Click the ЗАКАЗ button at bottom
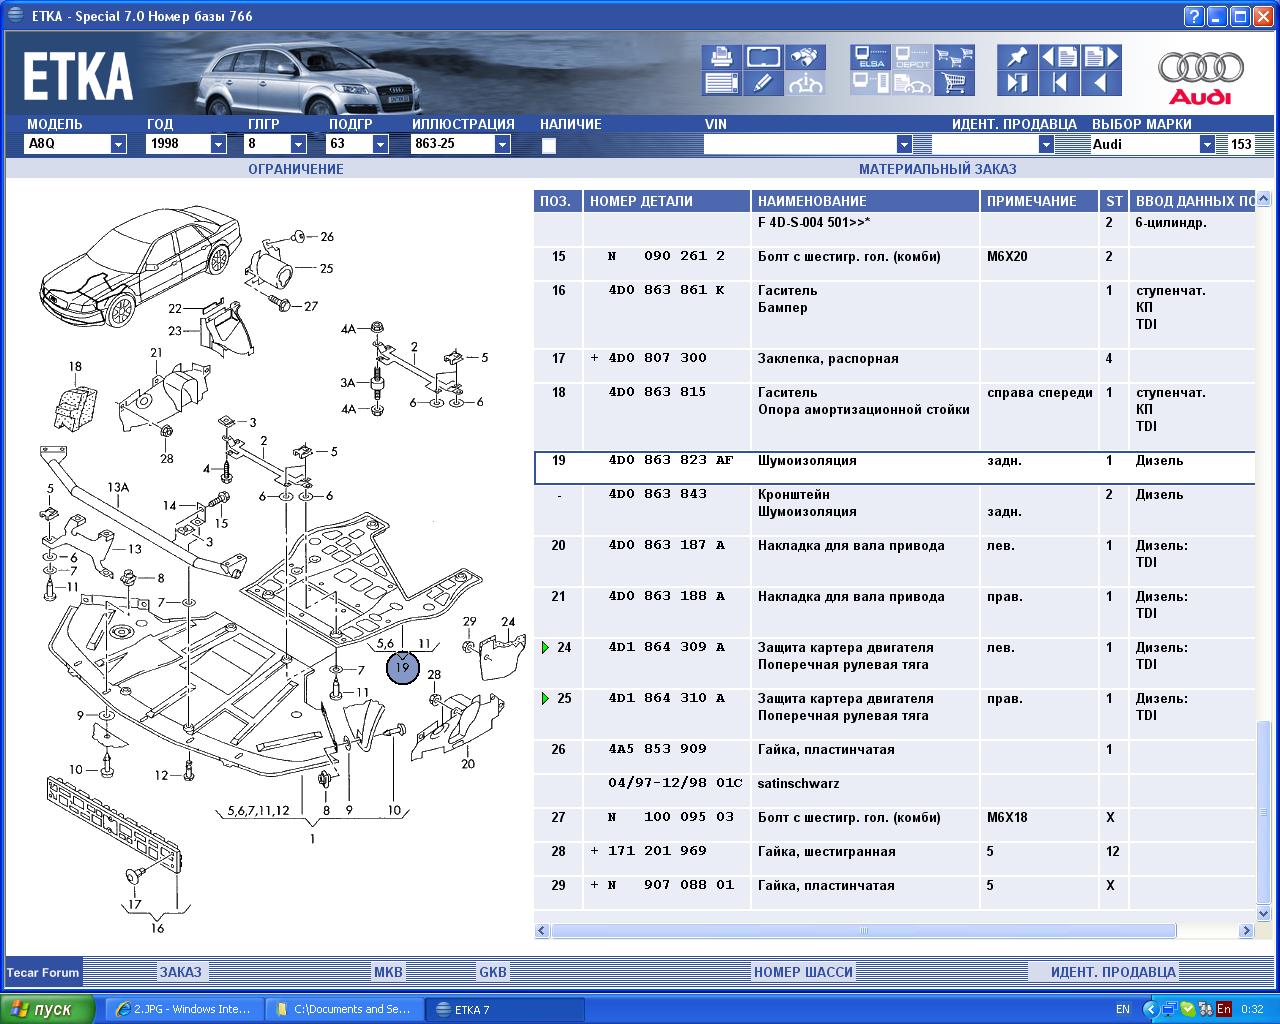Screen dimensions: 1280x1024 coord(181,971)
